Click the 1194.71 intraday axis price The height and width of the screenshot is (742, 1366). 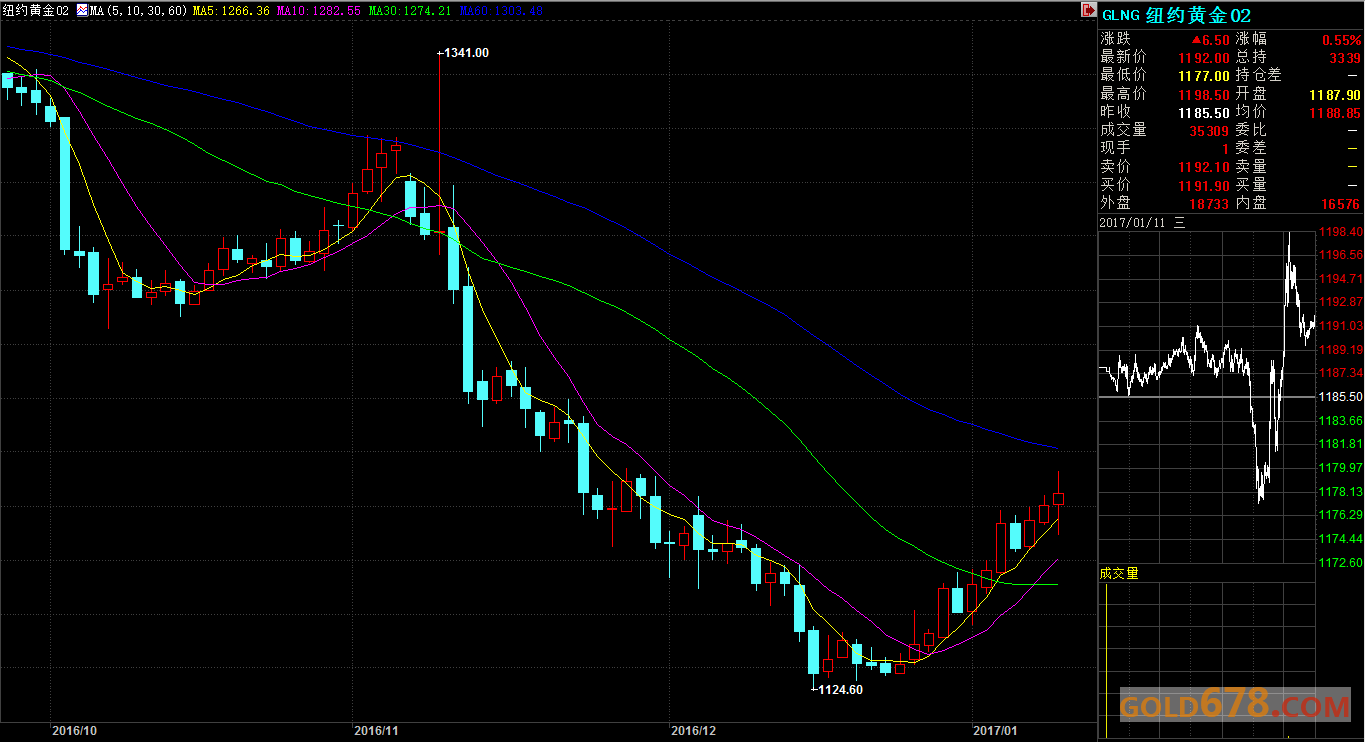[x=1341, y=279]
